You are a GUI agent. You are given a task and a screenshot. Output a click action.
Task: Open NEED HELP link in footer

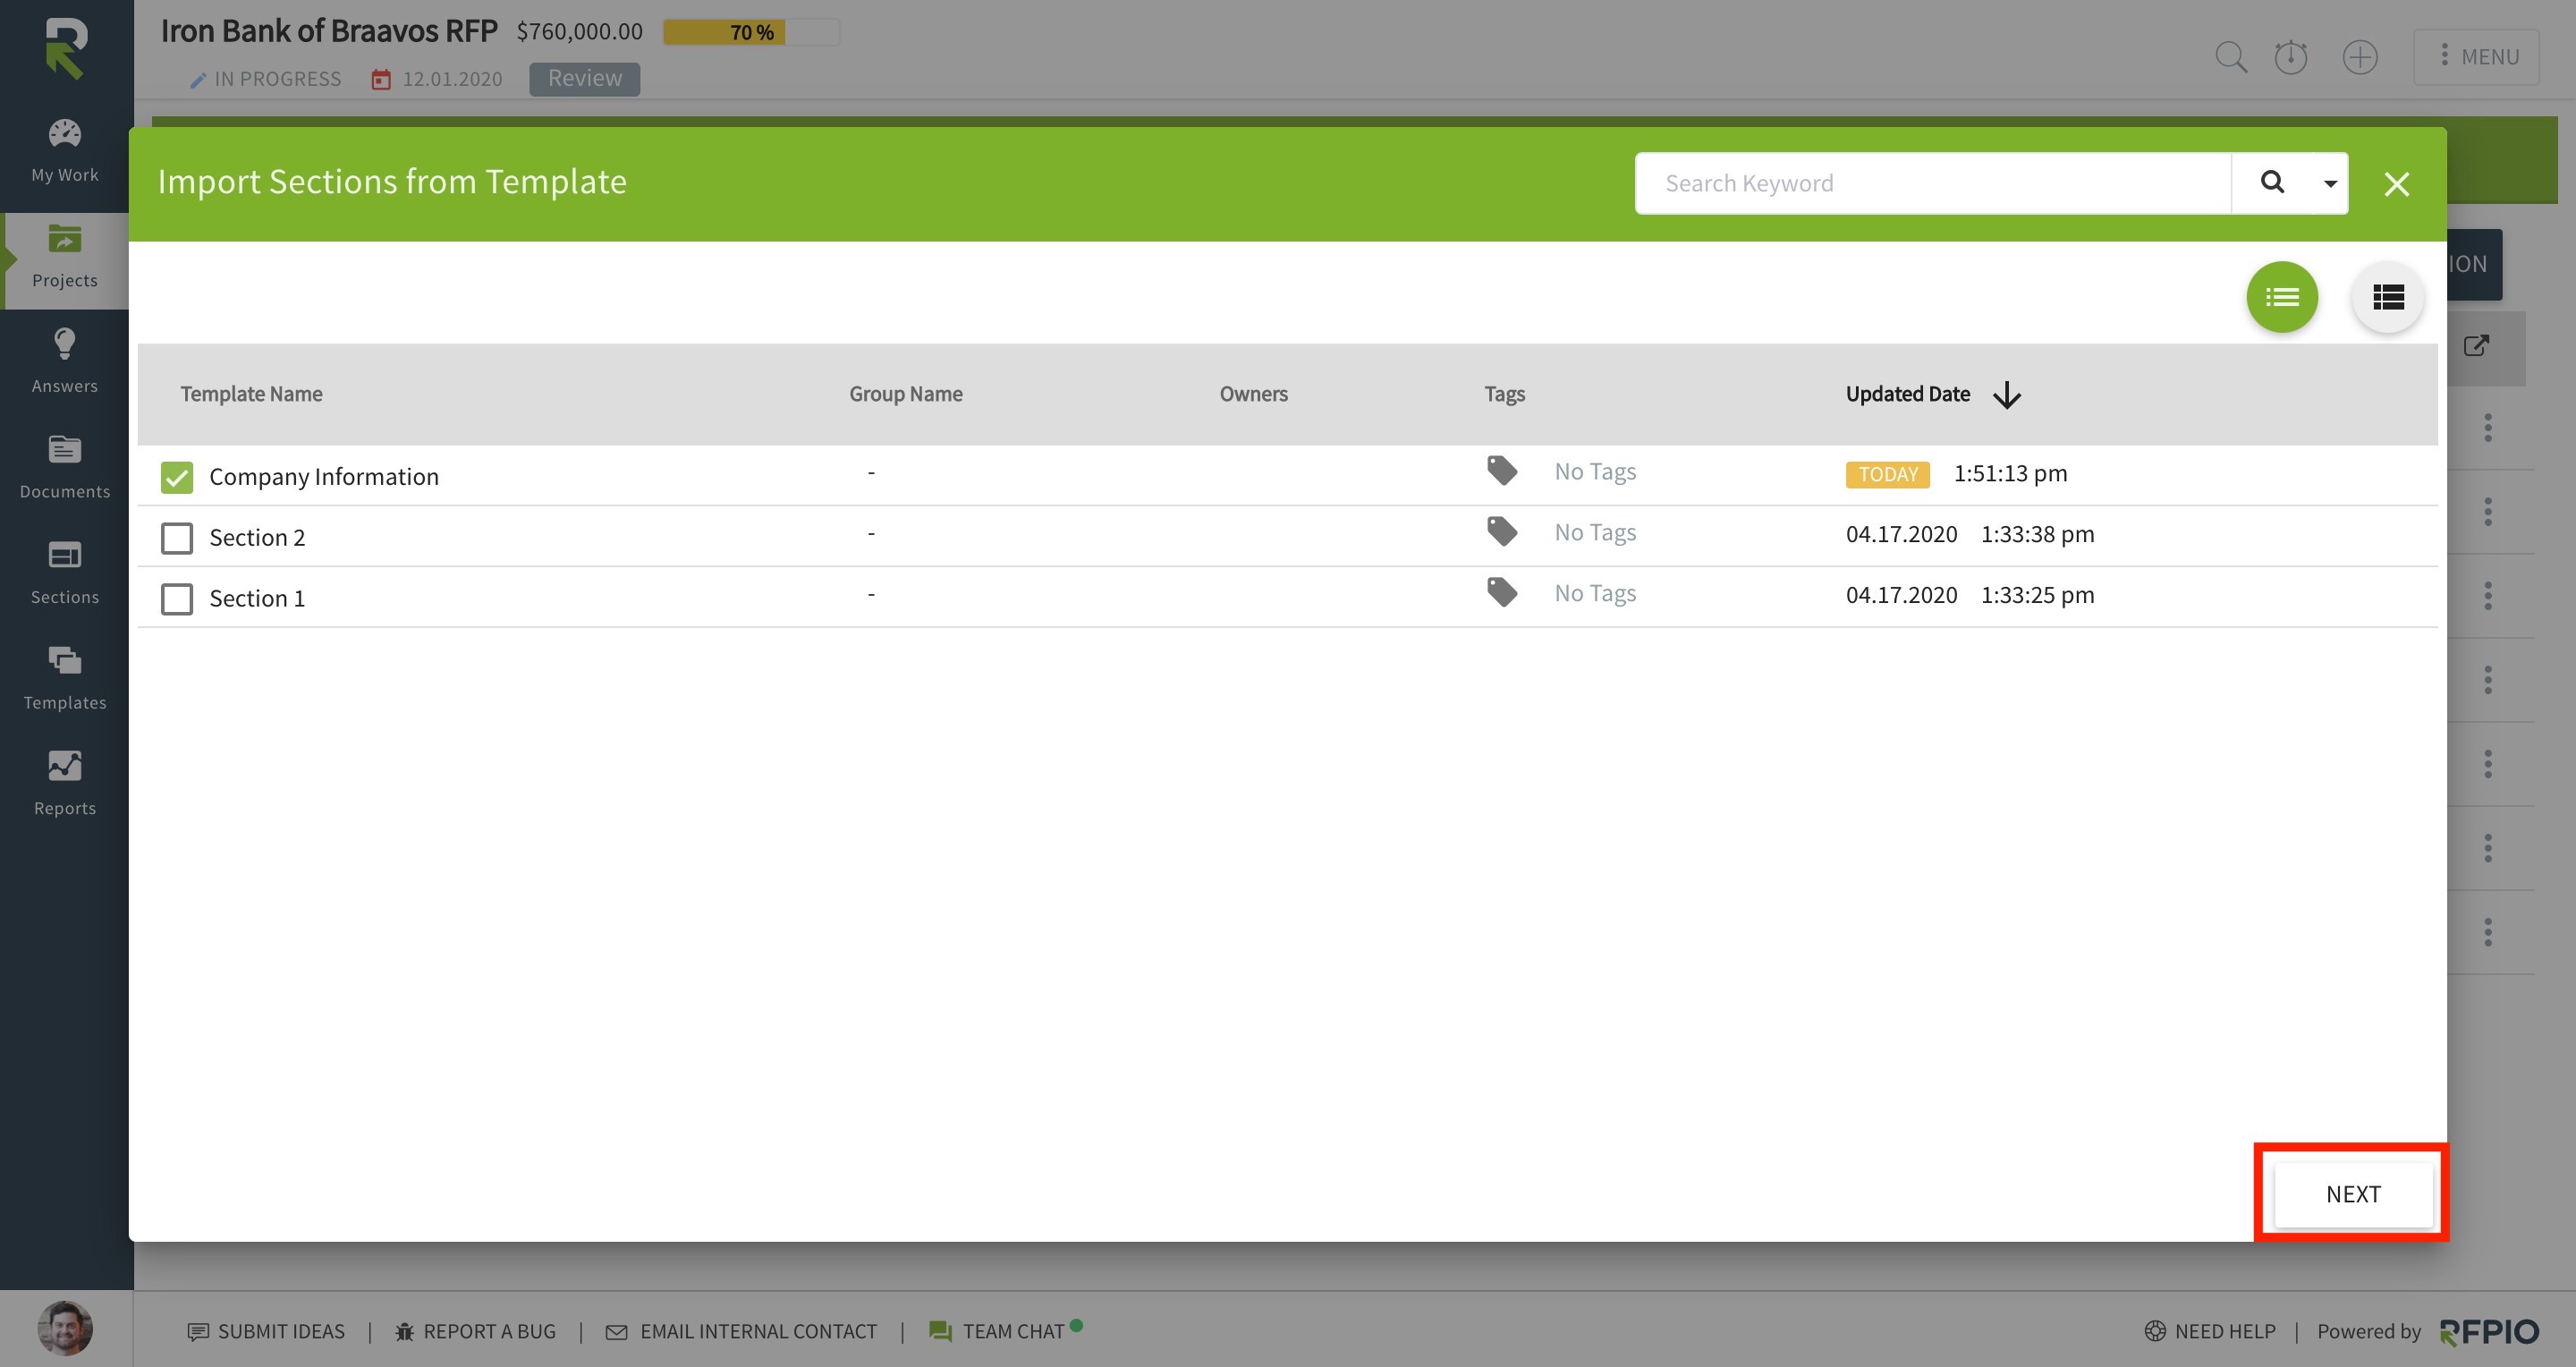tap(2210, 1331)
